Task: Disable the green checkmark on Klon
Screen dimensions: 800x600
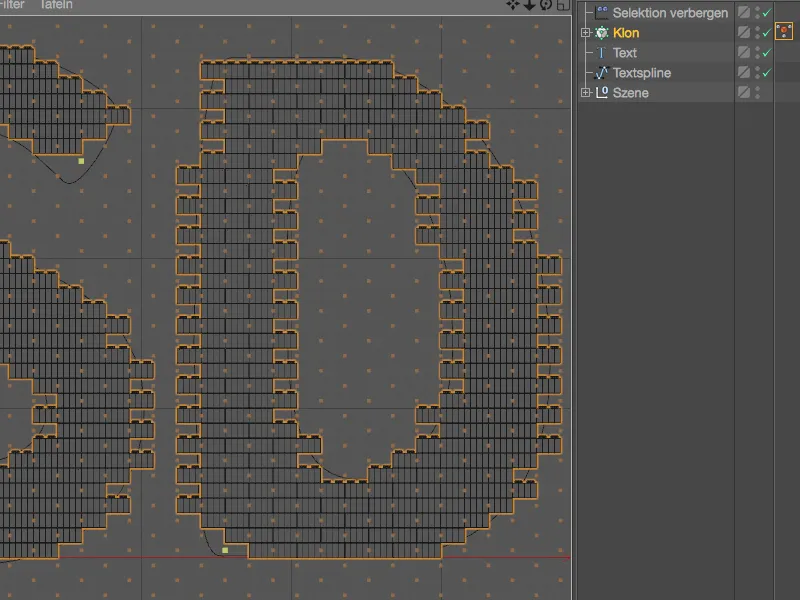Action: [x=767, y=32]
